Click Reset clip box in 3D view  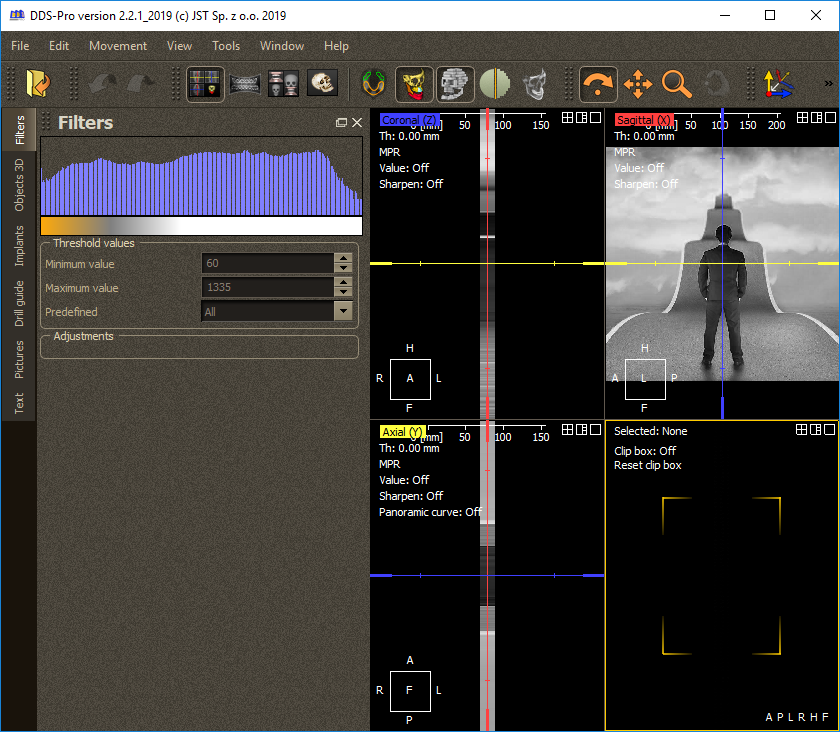coord(647,465)
